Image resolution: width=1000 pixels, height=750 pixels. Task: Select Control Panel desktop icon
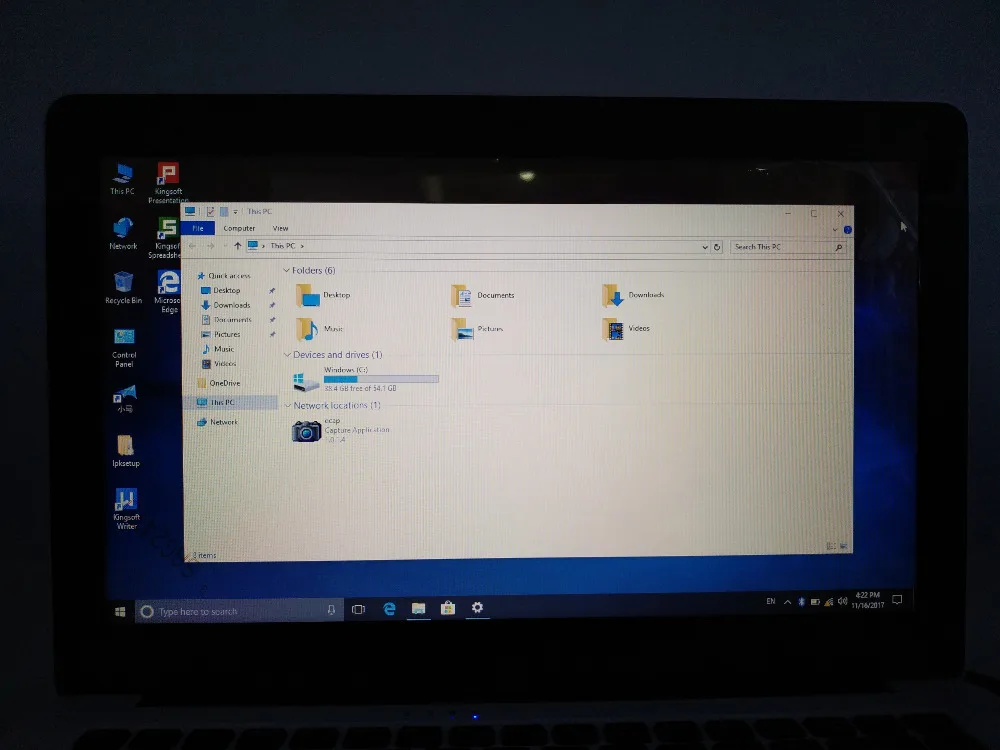pos(124,348)
